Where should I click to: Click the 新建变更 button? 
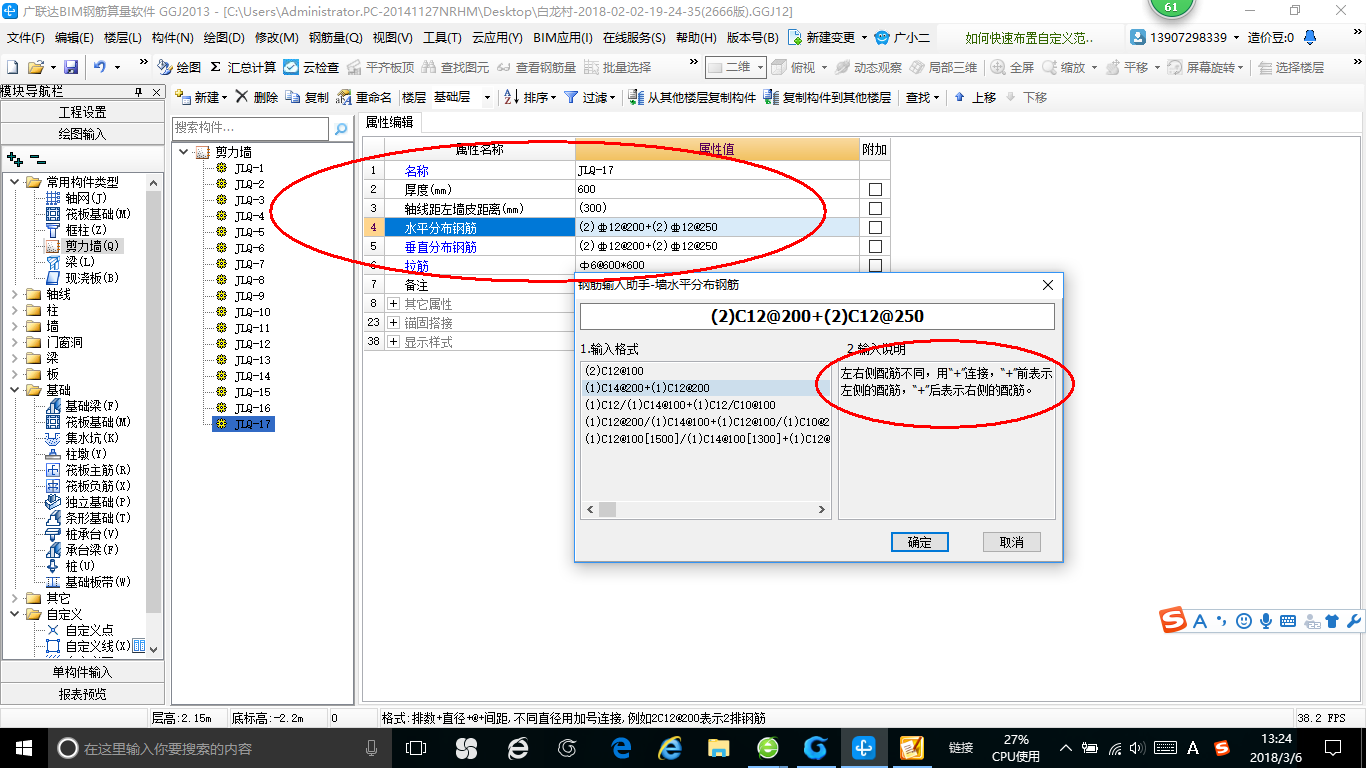click(828, 37)
